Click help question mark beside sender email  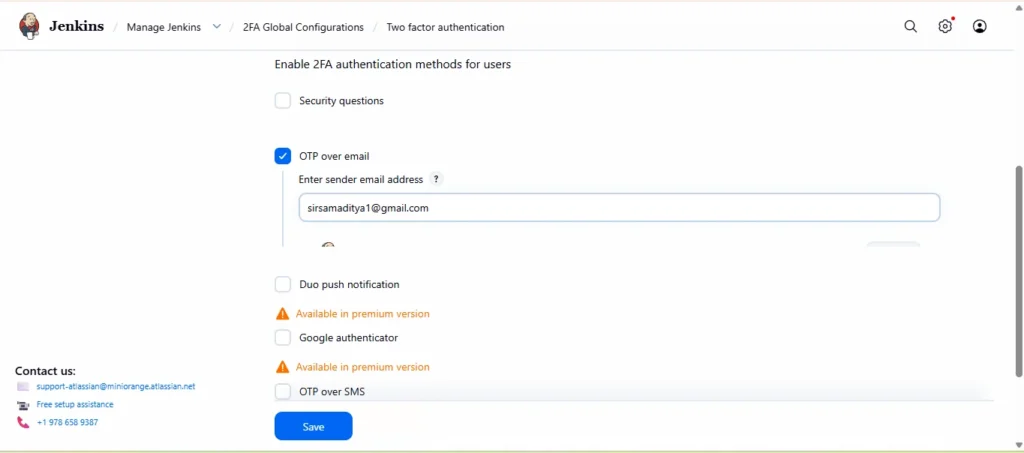(x=436, y=180)
